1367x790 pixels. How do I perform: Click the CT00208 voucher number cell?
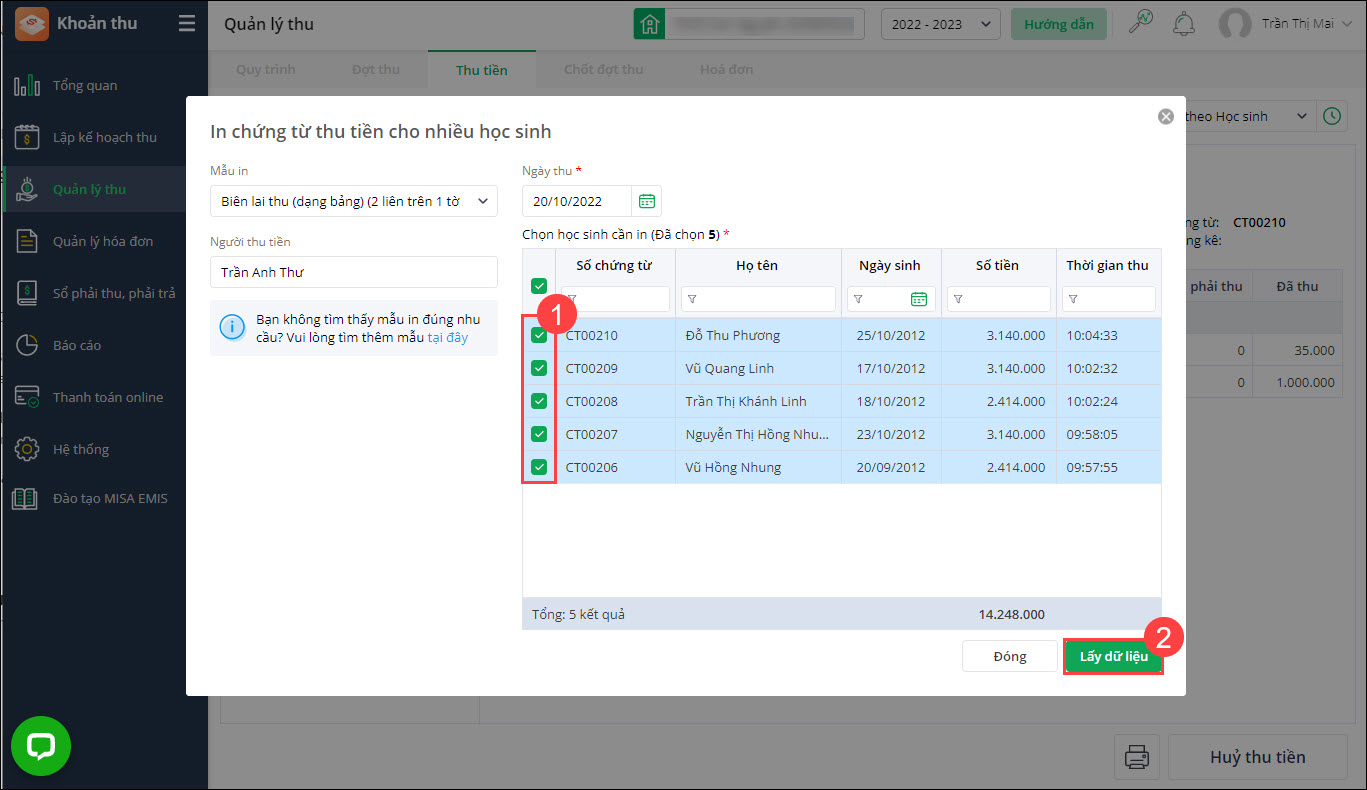click(615, 401)
